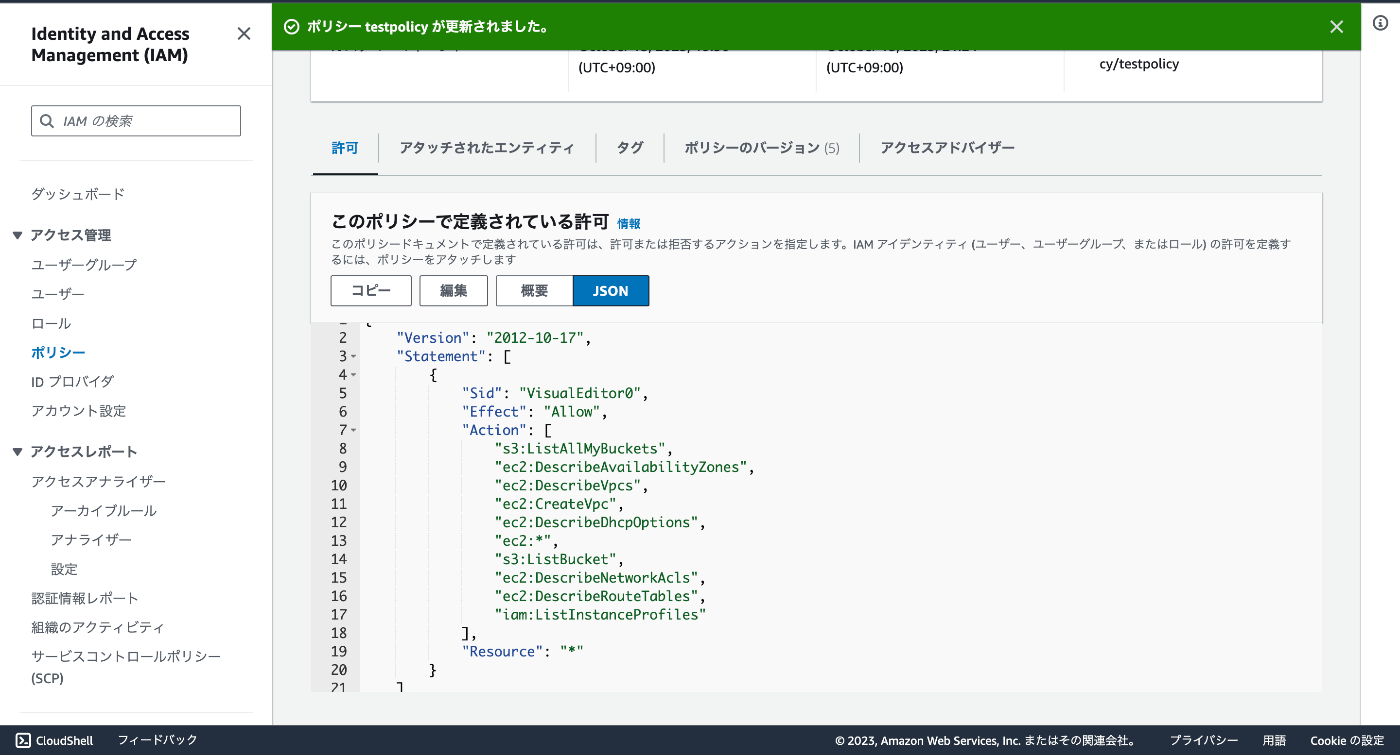Click the search magnifier icon in IAM search

47,121
